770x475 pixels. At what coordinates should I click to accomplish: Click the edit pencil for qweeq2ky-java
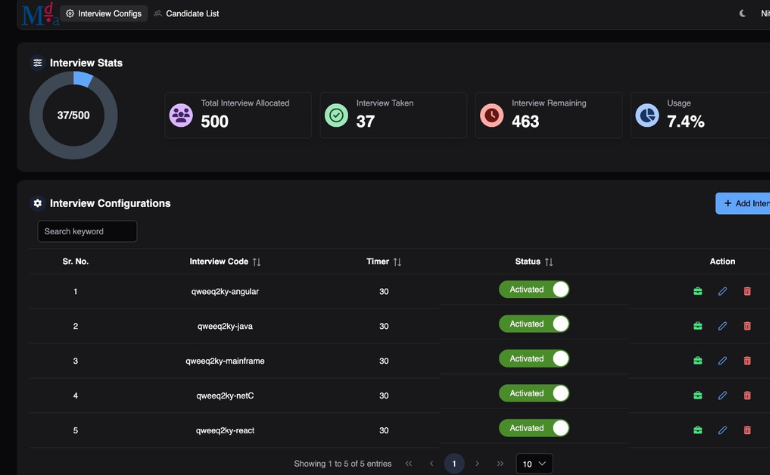[723, 326]
